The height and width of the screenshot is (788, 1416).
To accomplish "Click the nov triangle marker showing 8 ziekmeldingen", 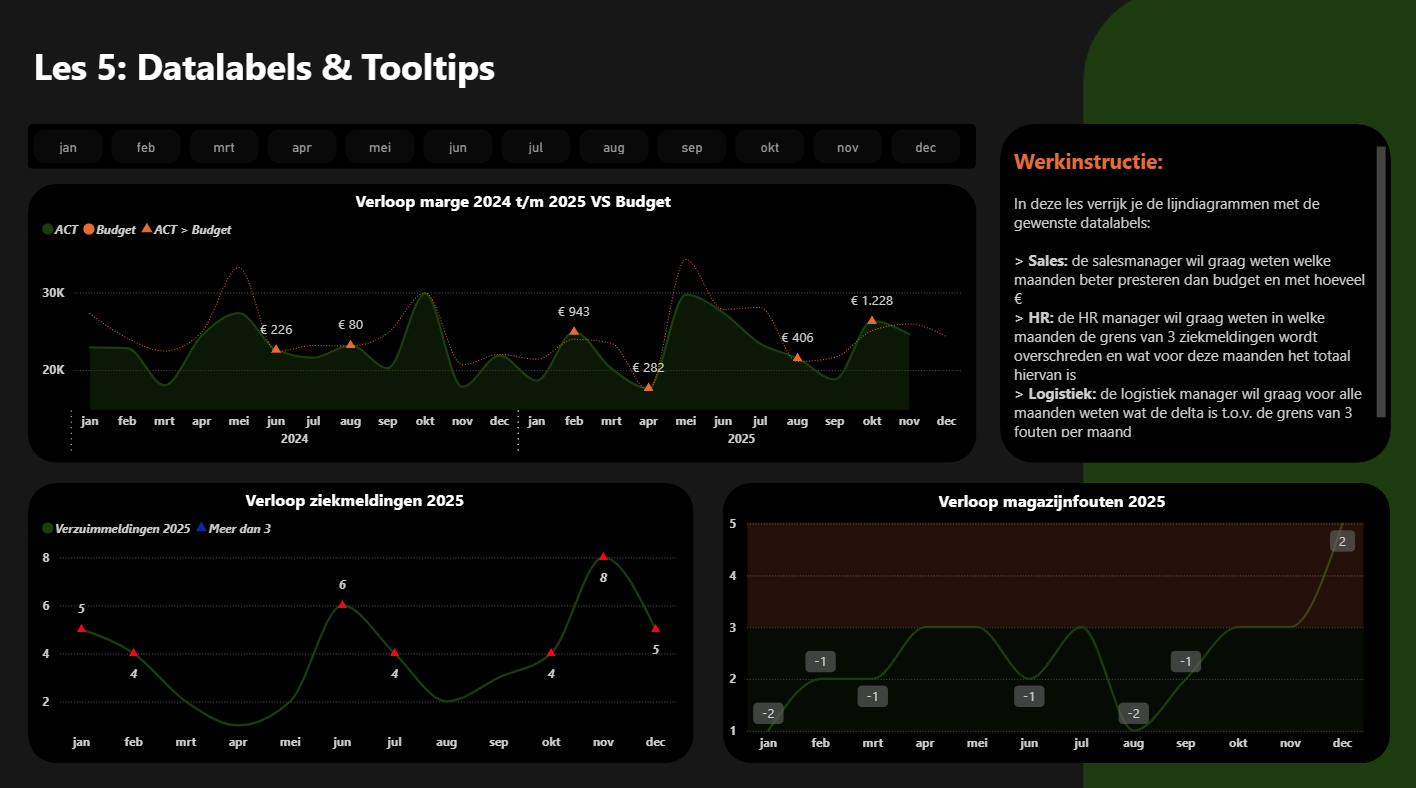I will (x=603, y=556).
